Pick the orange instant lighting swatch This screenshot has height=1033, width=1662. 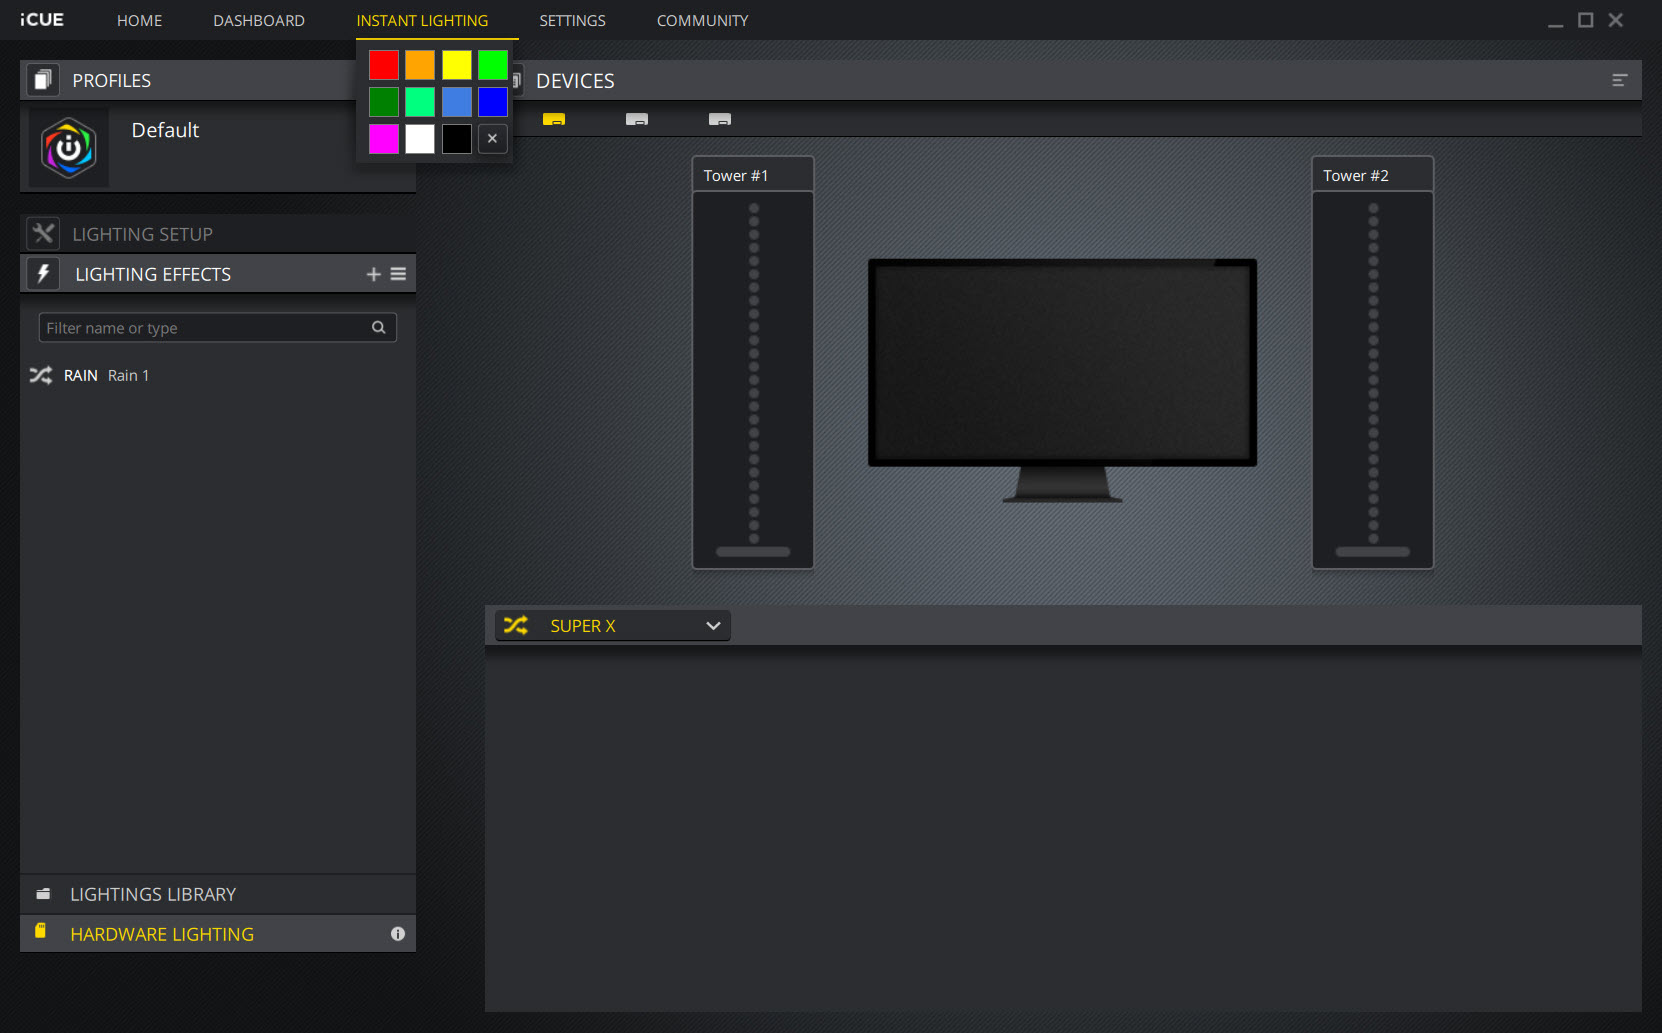click(420, 65)
